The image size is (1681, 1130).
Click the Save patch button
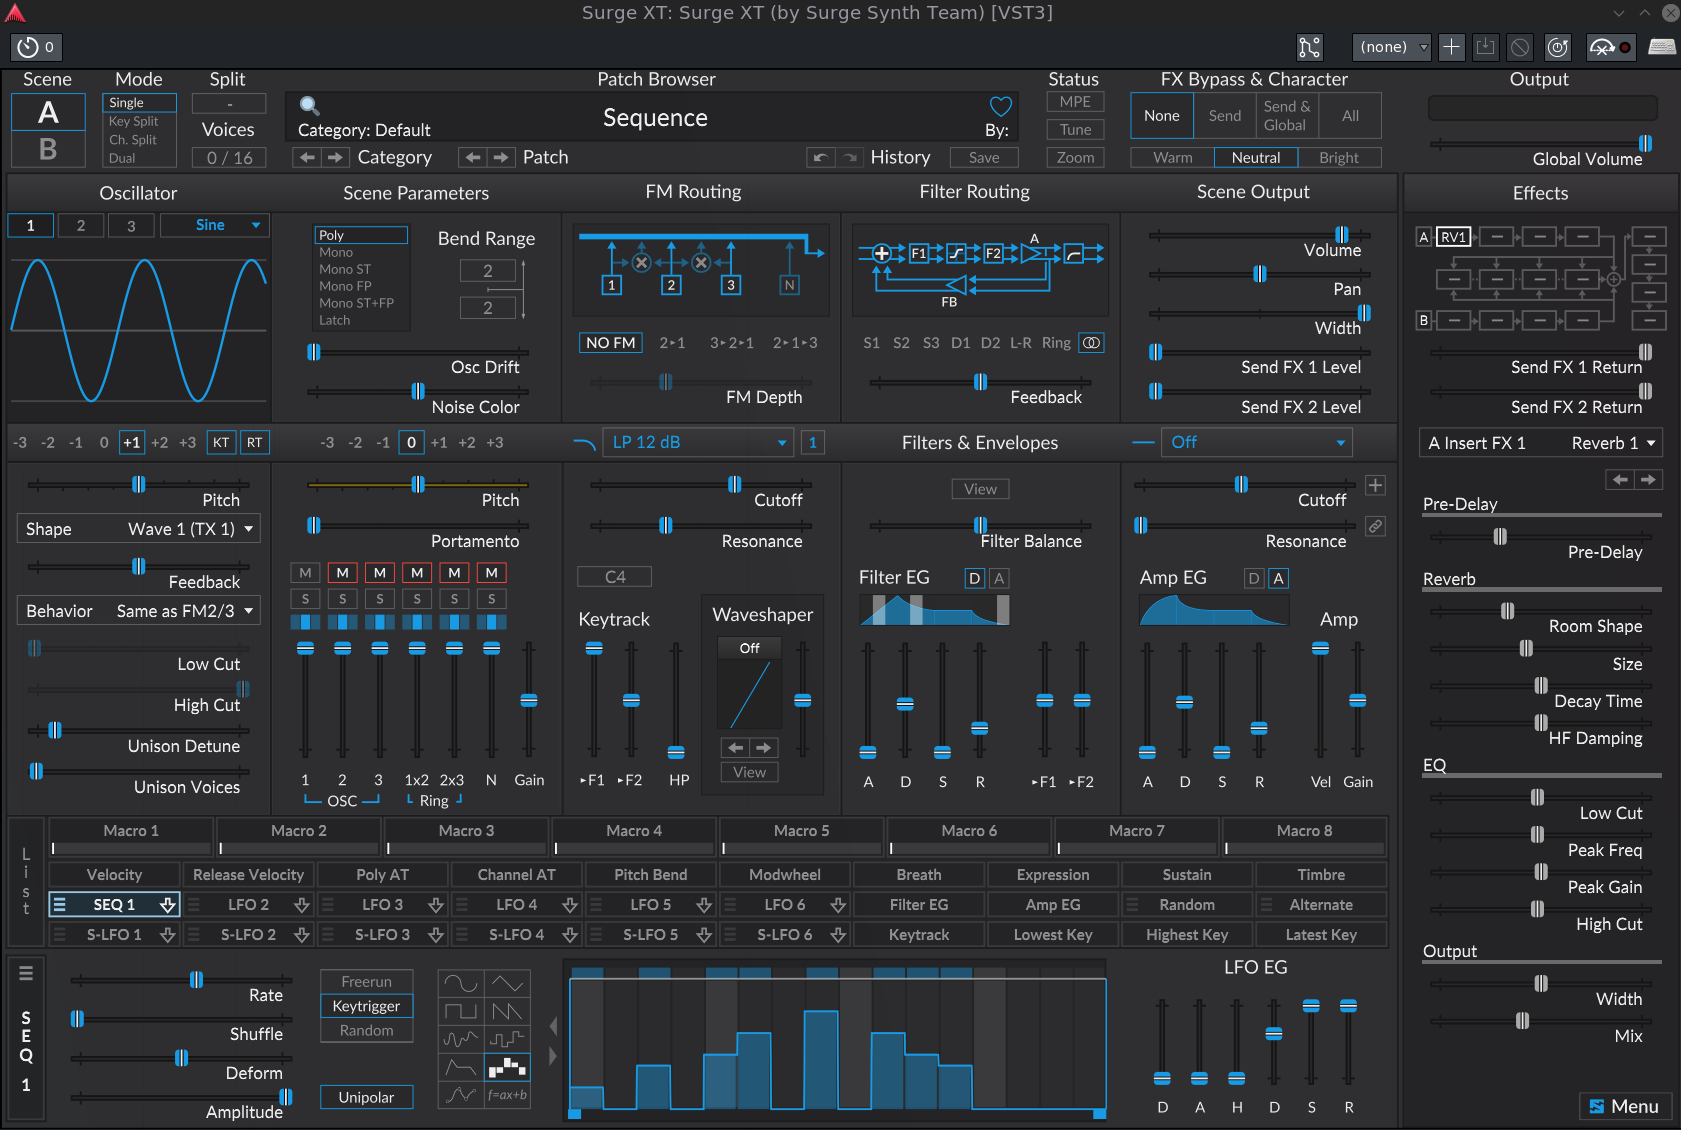coord(983,157)
